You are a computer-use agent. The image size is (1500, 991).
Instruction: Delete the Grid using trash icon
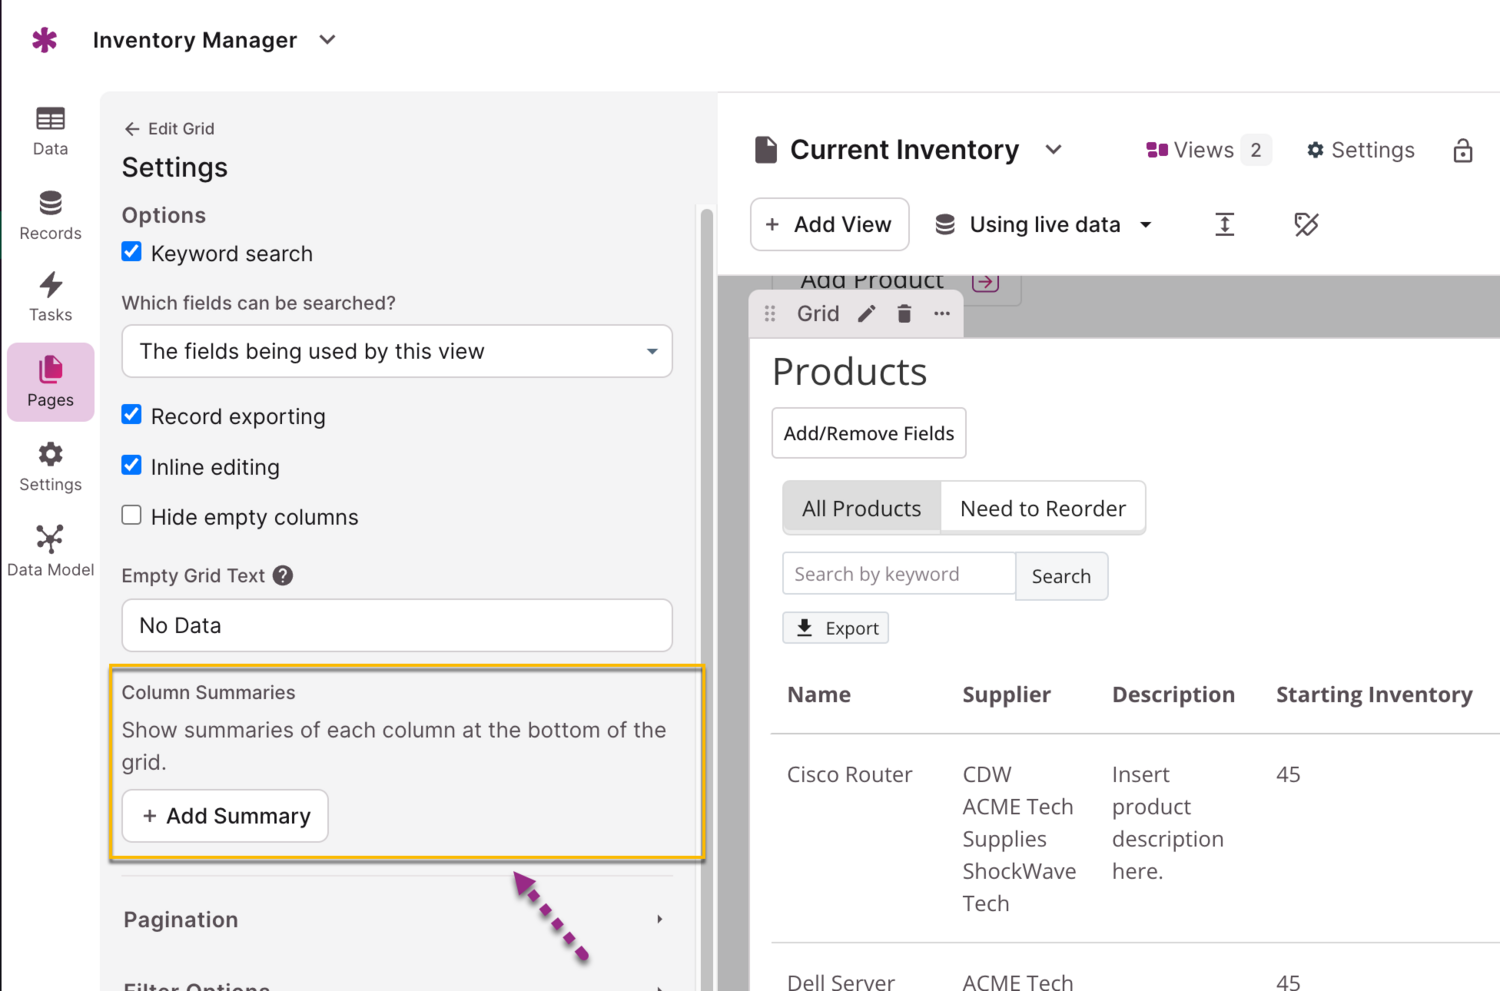coord(904,314)
